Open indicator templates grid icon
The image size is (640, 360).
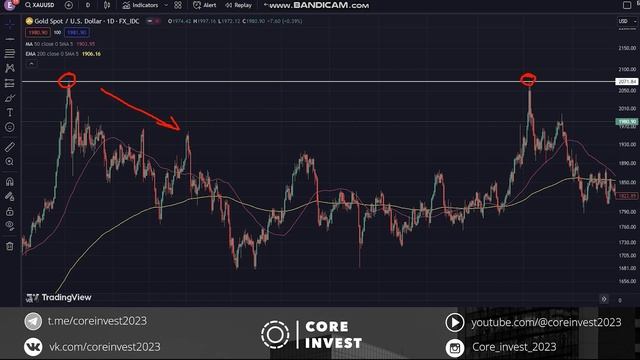coord(178,5)
